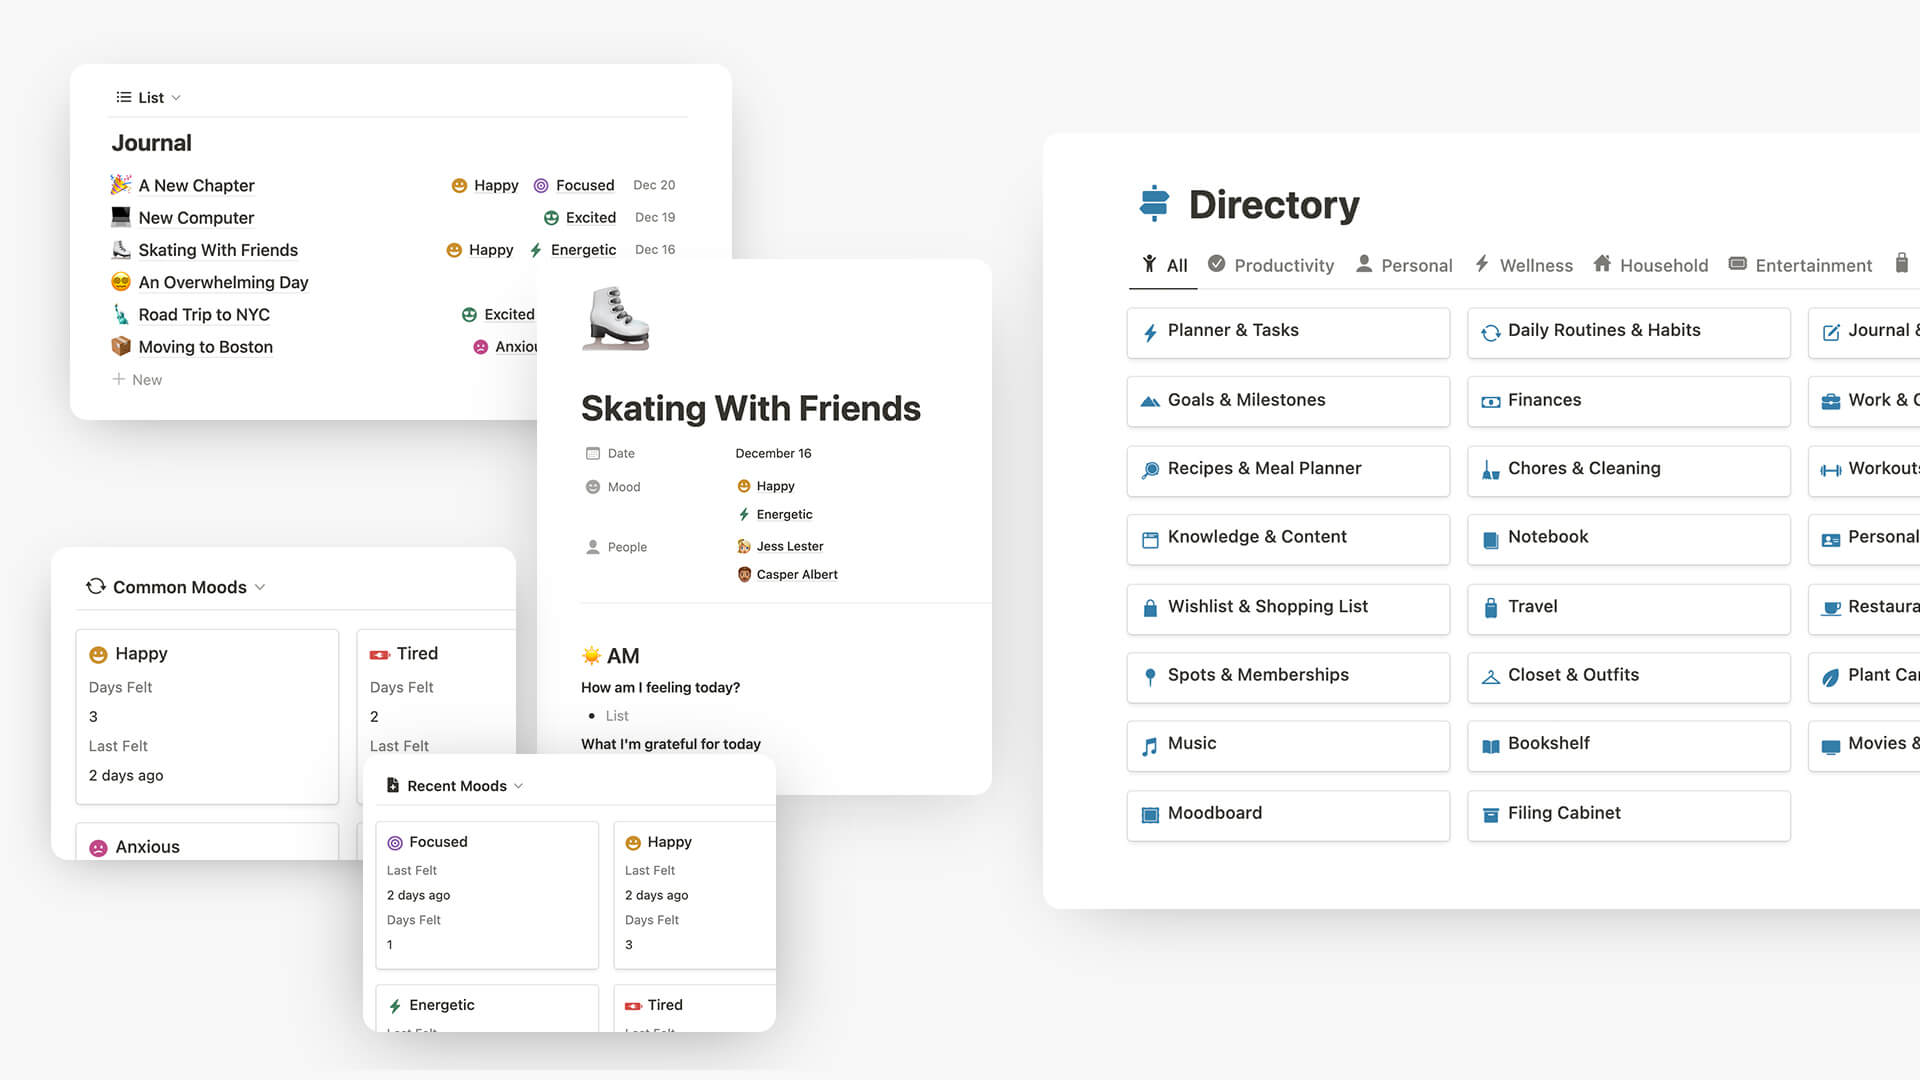Select the Productivity tab in Directory
1920x1080 pixels.
[x=1284, y=265]
